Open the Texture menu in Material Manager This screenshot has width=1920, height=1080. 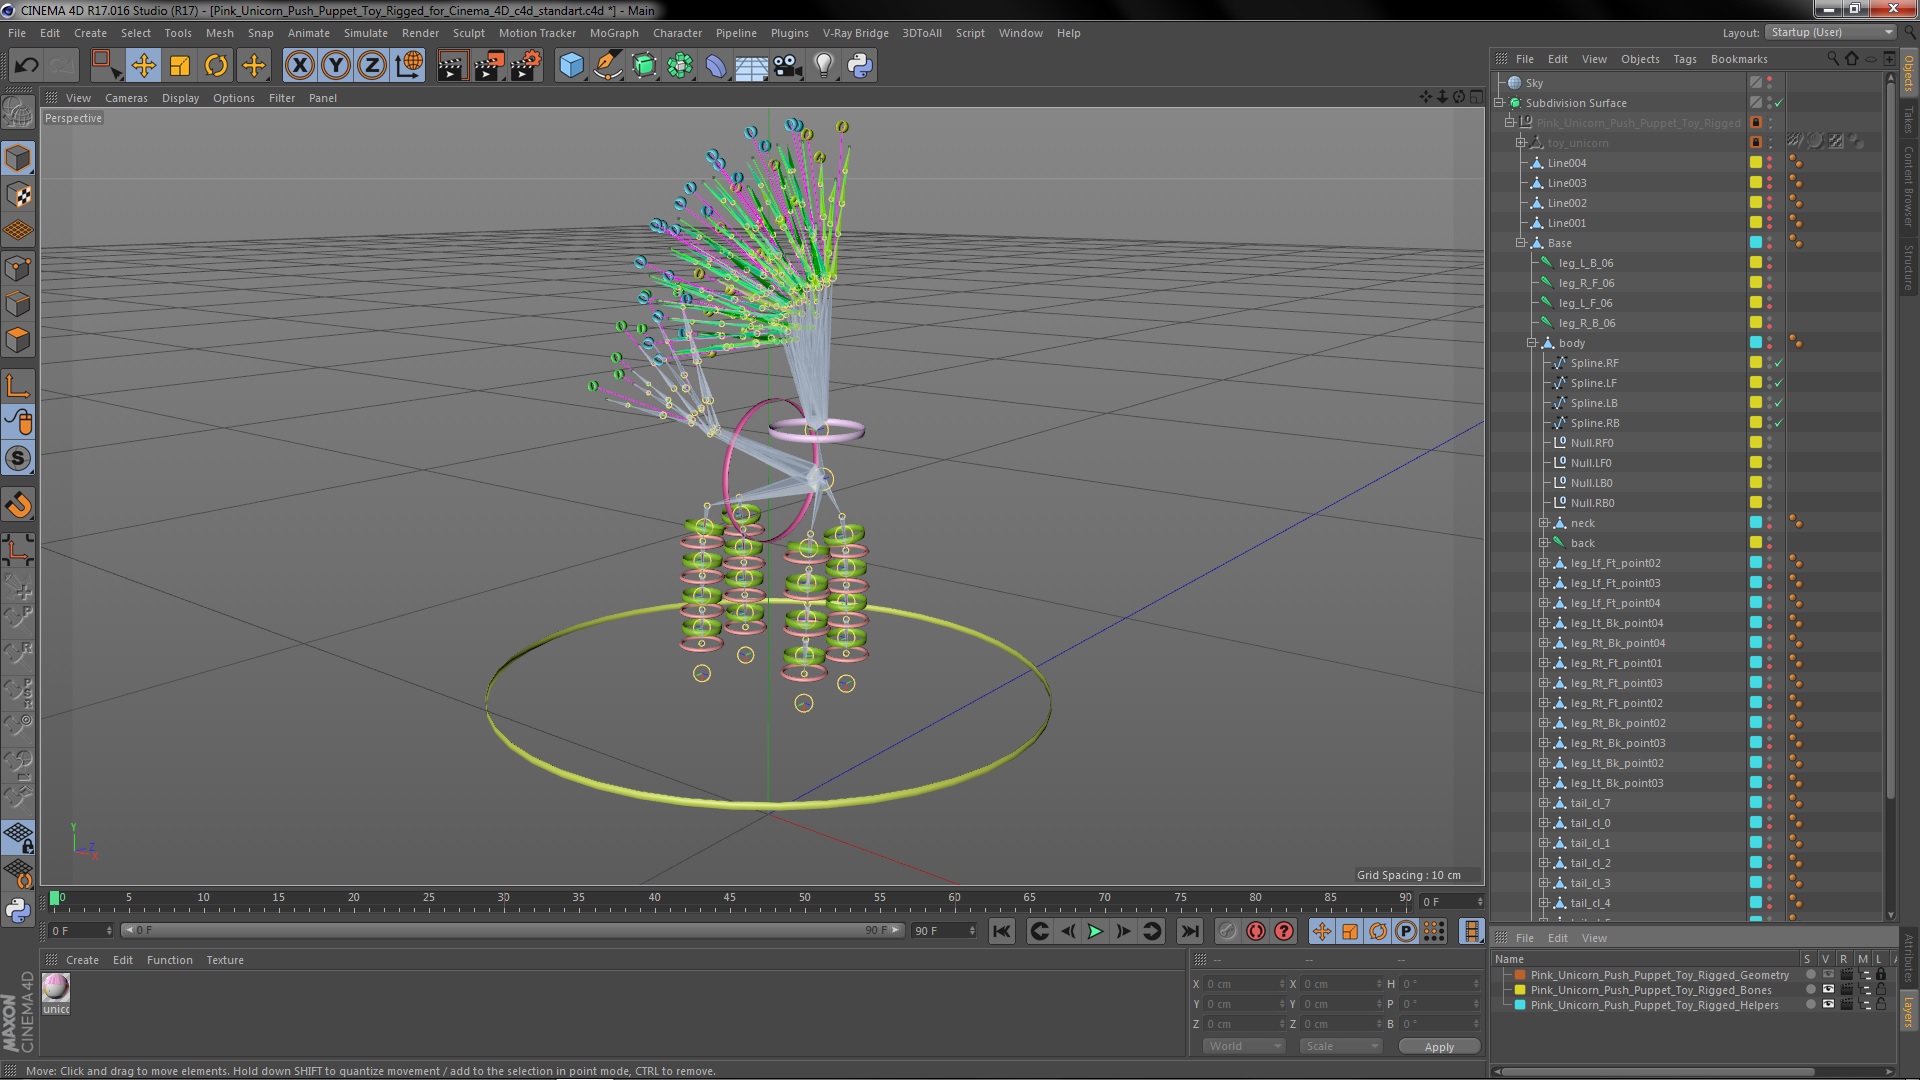(x=224, y=960)
